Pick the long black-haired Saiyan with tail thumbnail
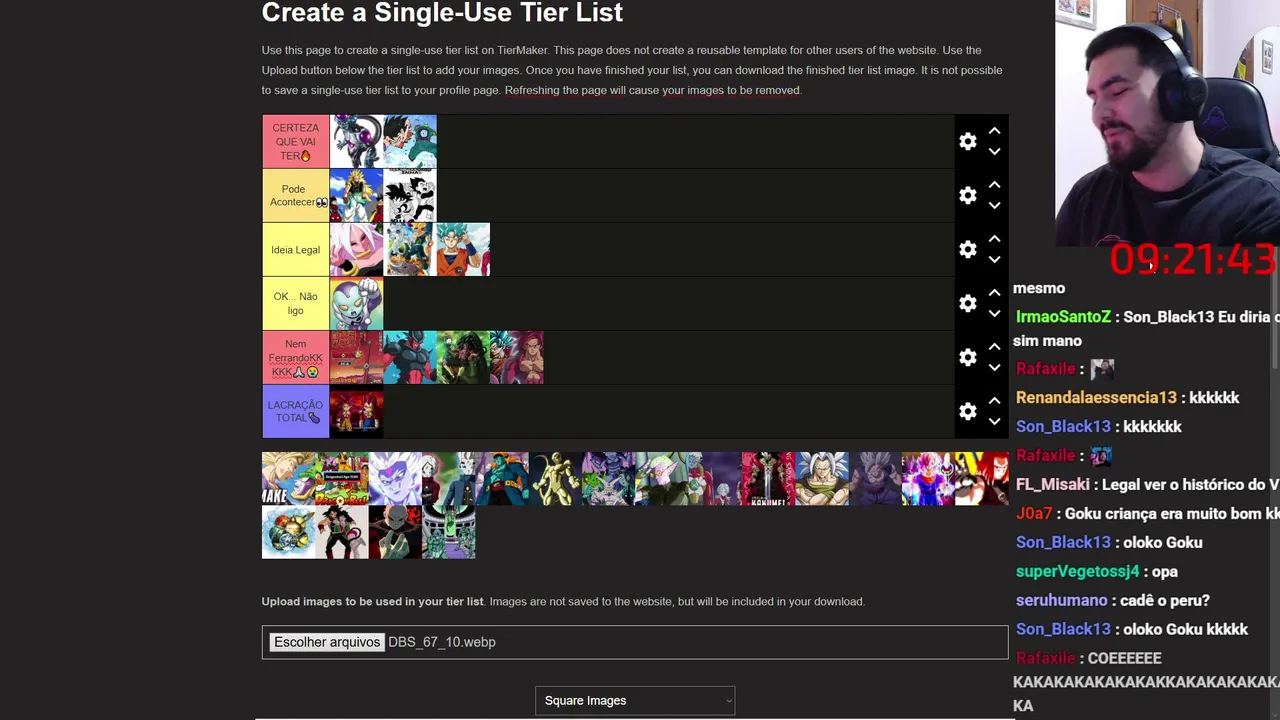Viewport: 1280px width, 720px height. (342, 532)
